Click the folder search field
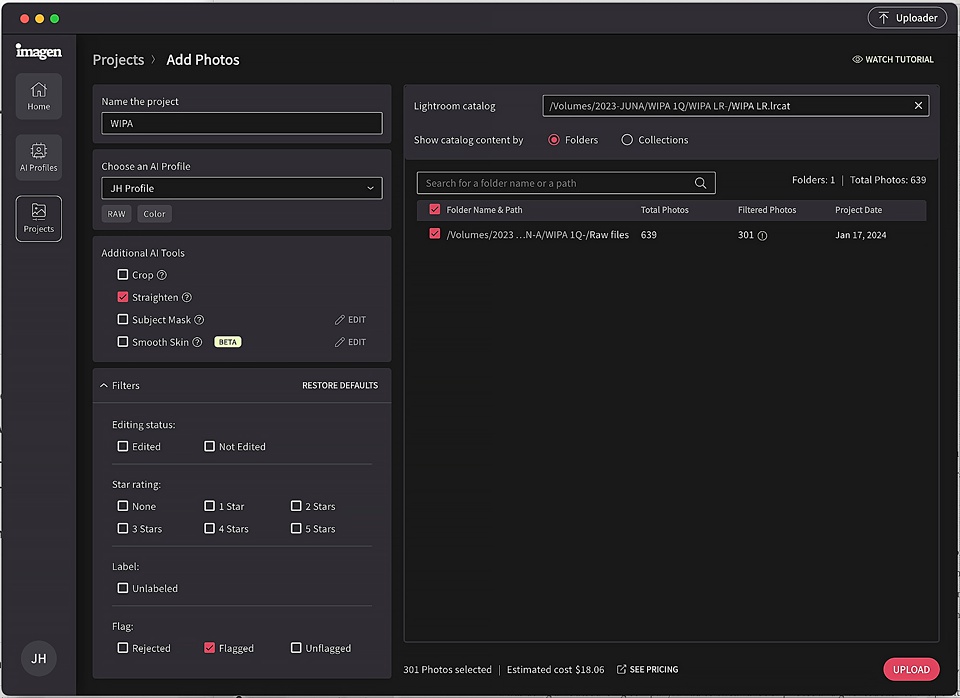This screenshot has width=960, height=698. [566, 183]
